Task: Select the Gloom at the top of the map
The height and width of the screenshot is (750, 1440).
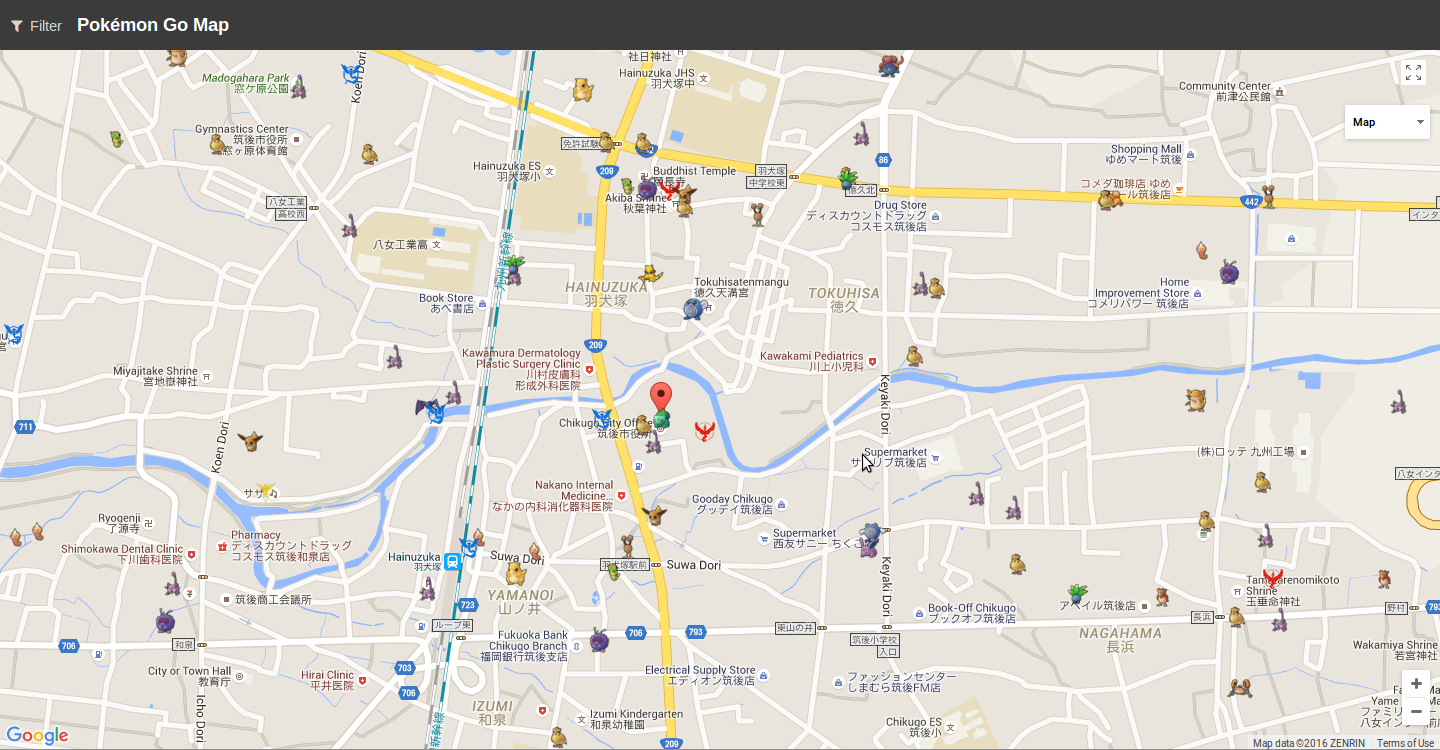Action: pyautogui.click(x=890, y=65)
